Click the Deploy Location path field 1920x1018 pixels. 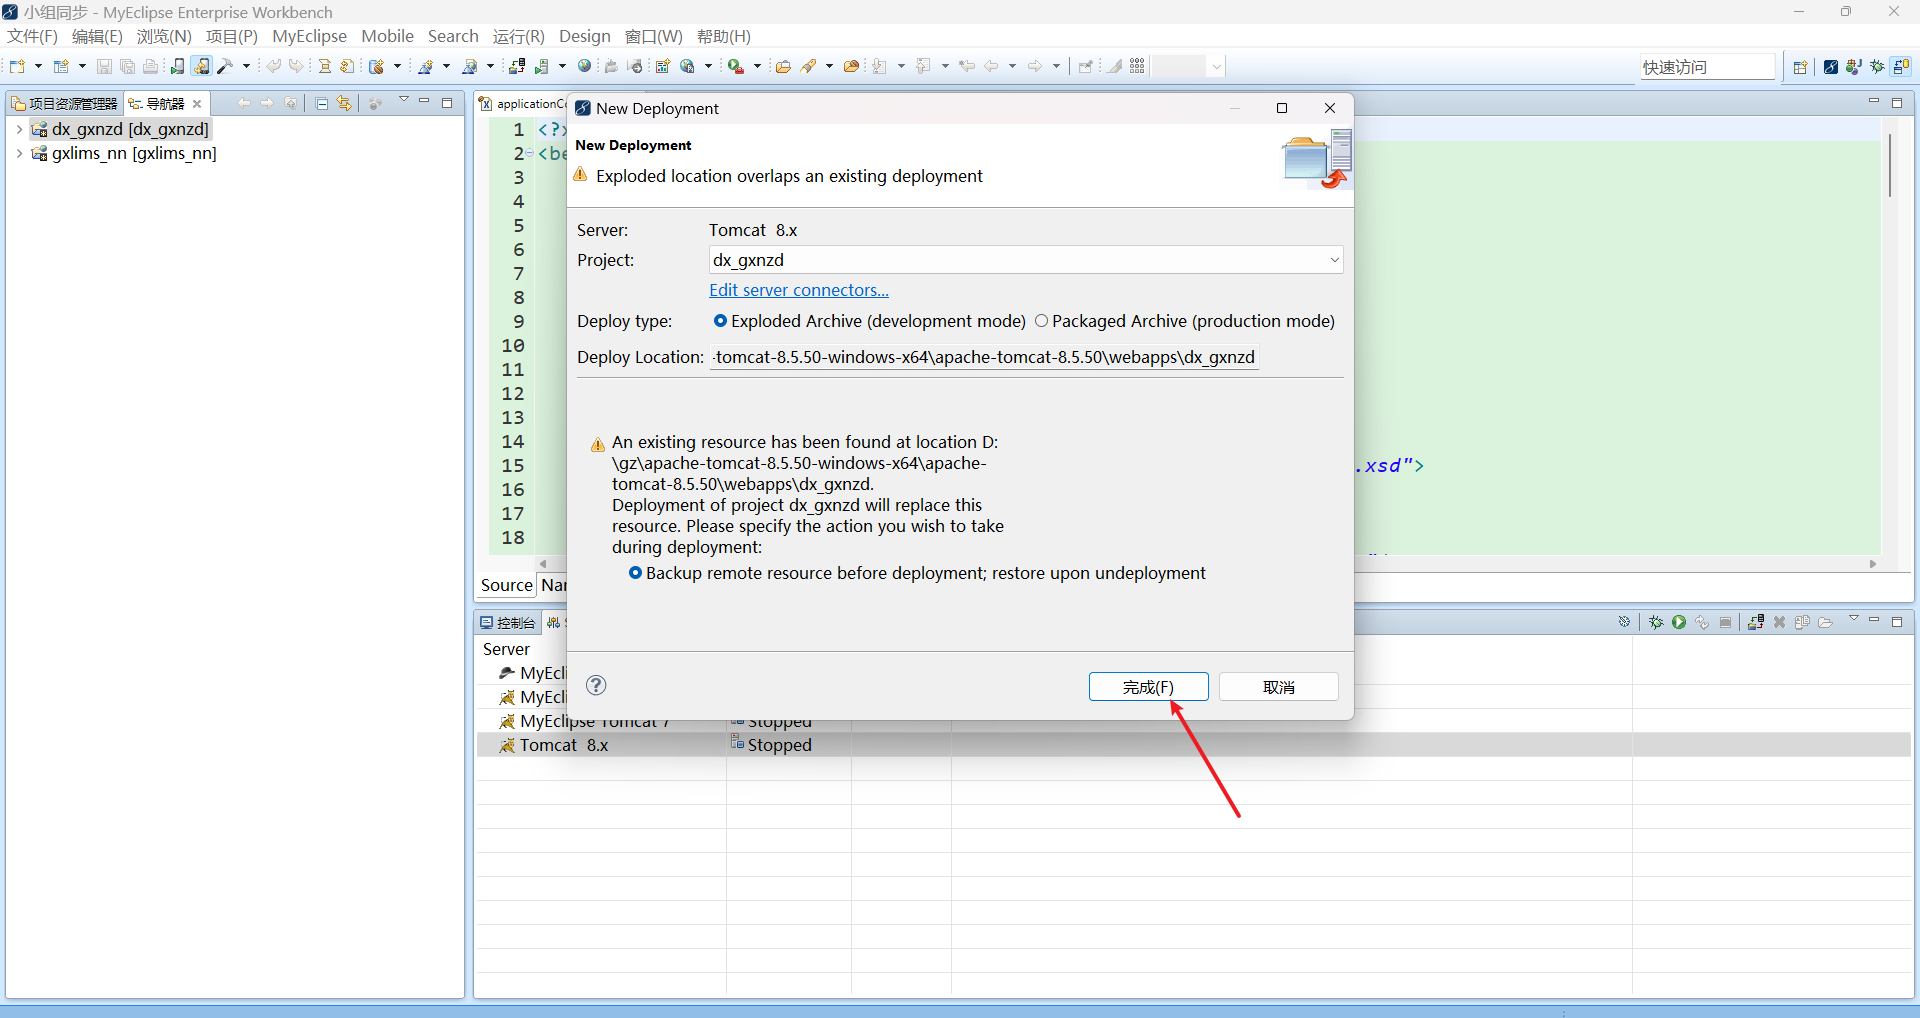(984, 357)
